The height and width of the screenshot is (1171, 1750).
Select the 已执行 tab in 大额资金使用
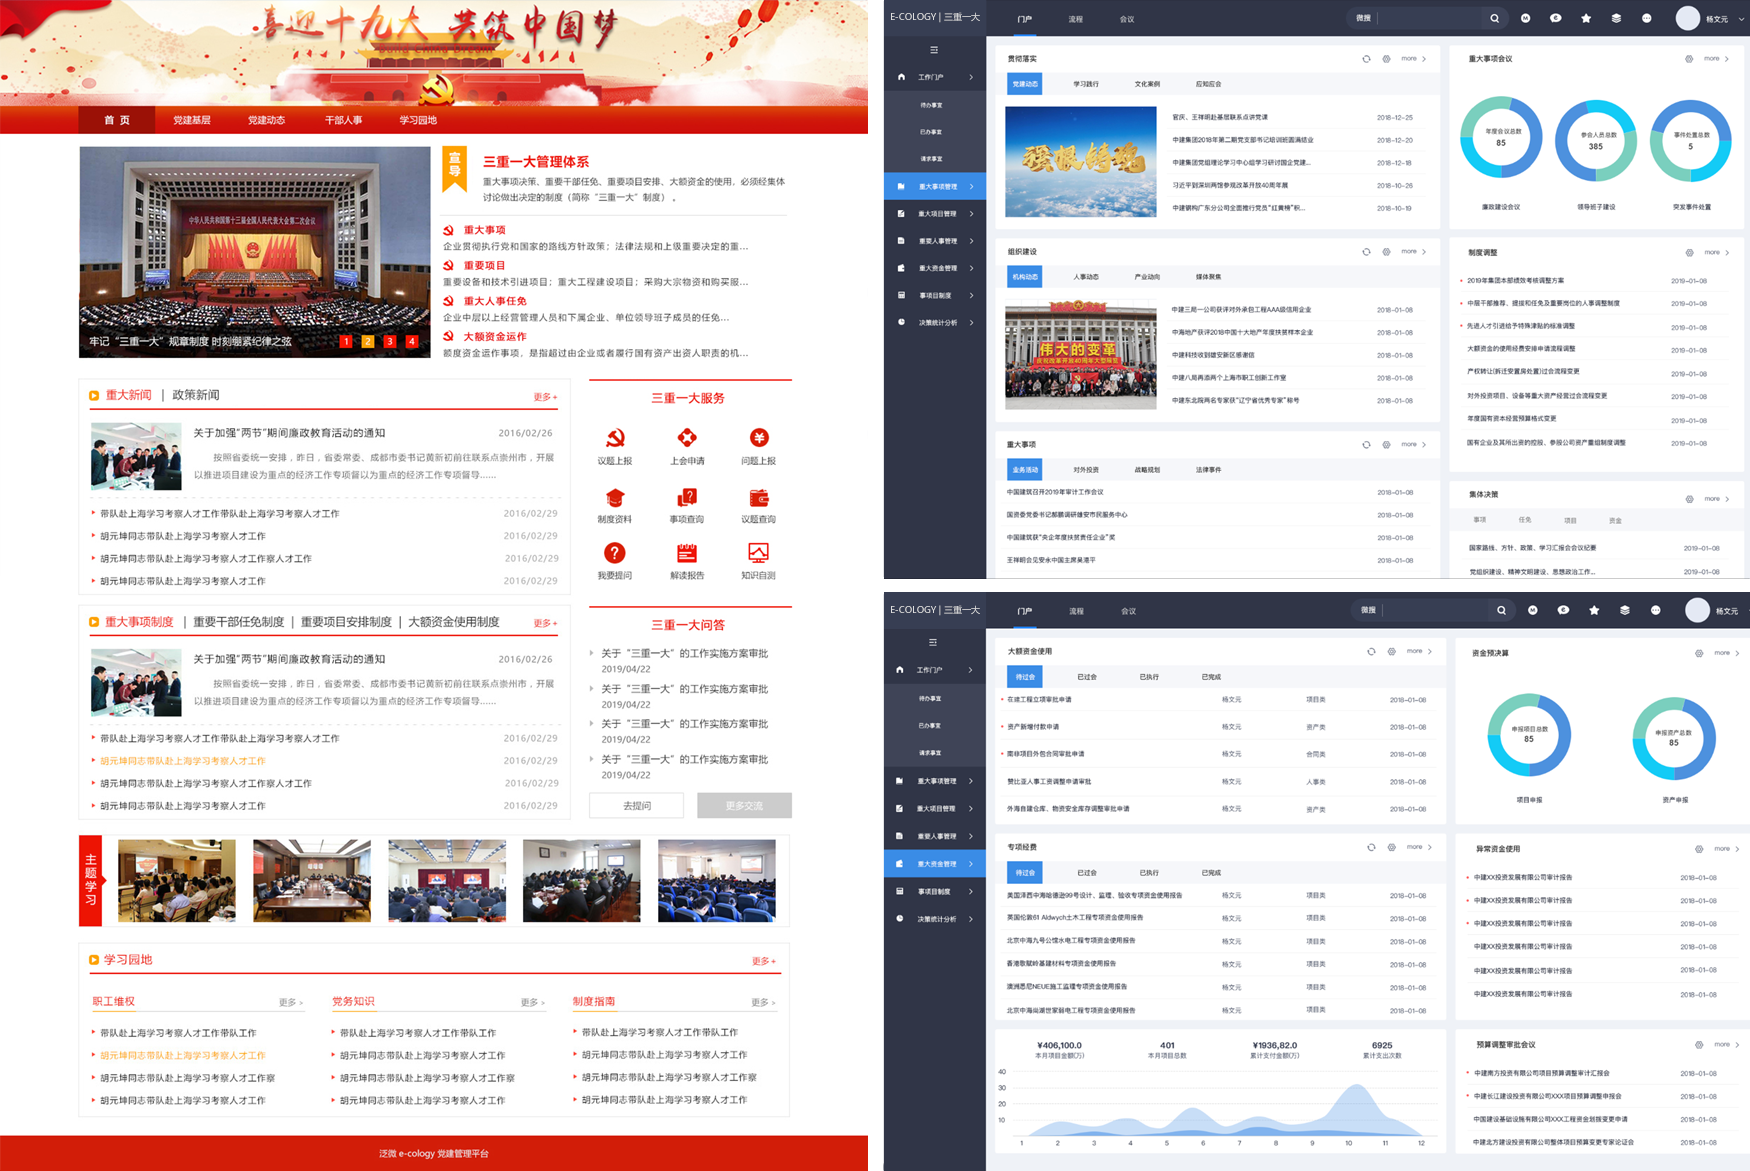point(1149,677)
